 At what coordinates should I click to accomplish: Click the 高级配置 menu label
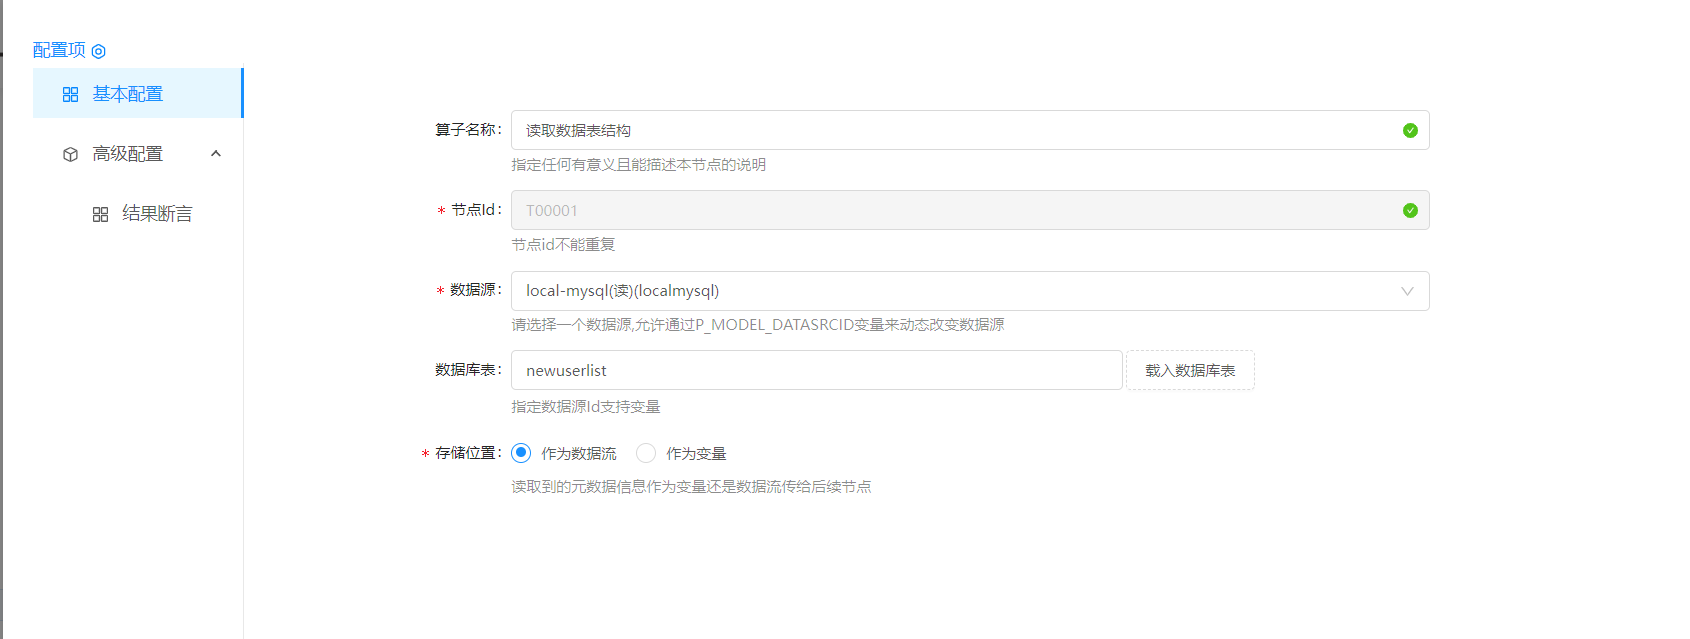(128, 154)
